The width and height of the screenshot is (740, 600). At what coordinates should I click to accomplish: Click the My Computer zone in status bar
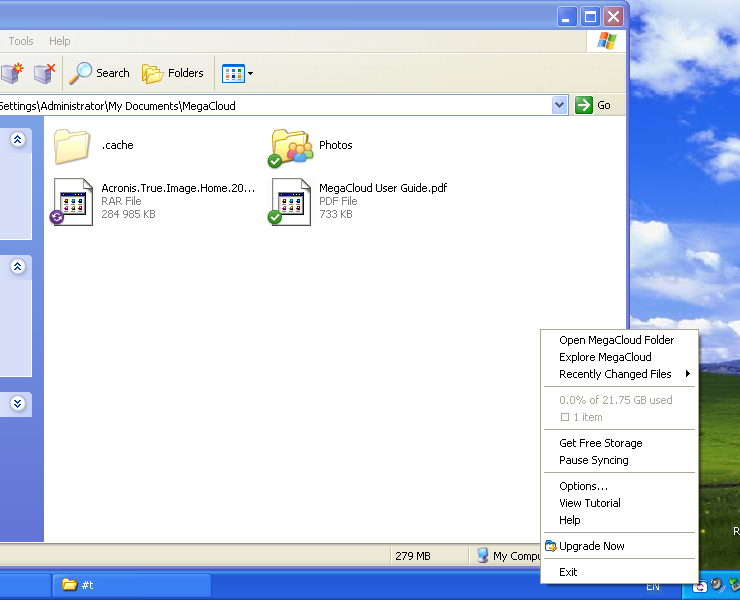pyautogui.click(x=508, y=556)
